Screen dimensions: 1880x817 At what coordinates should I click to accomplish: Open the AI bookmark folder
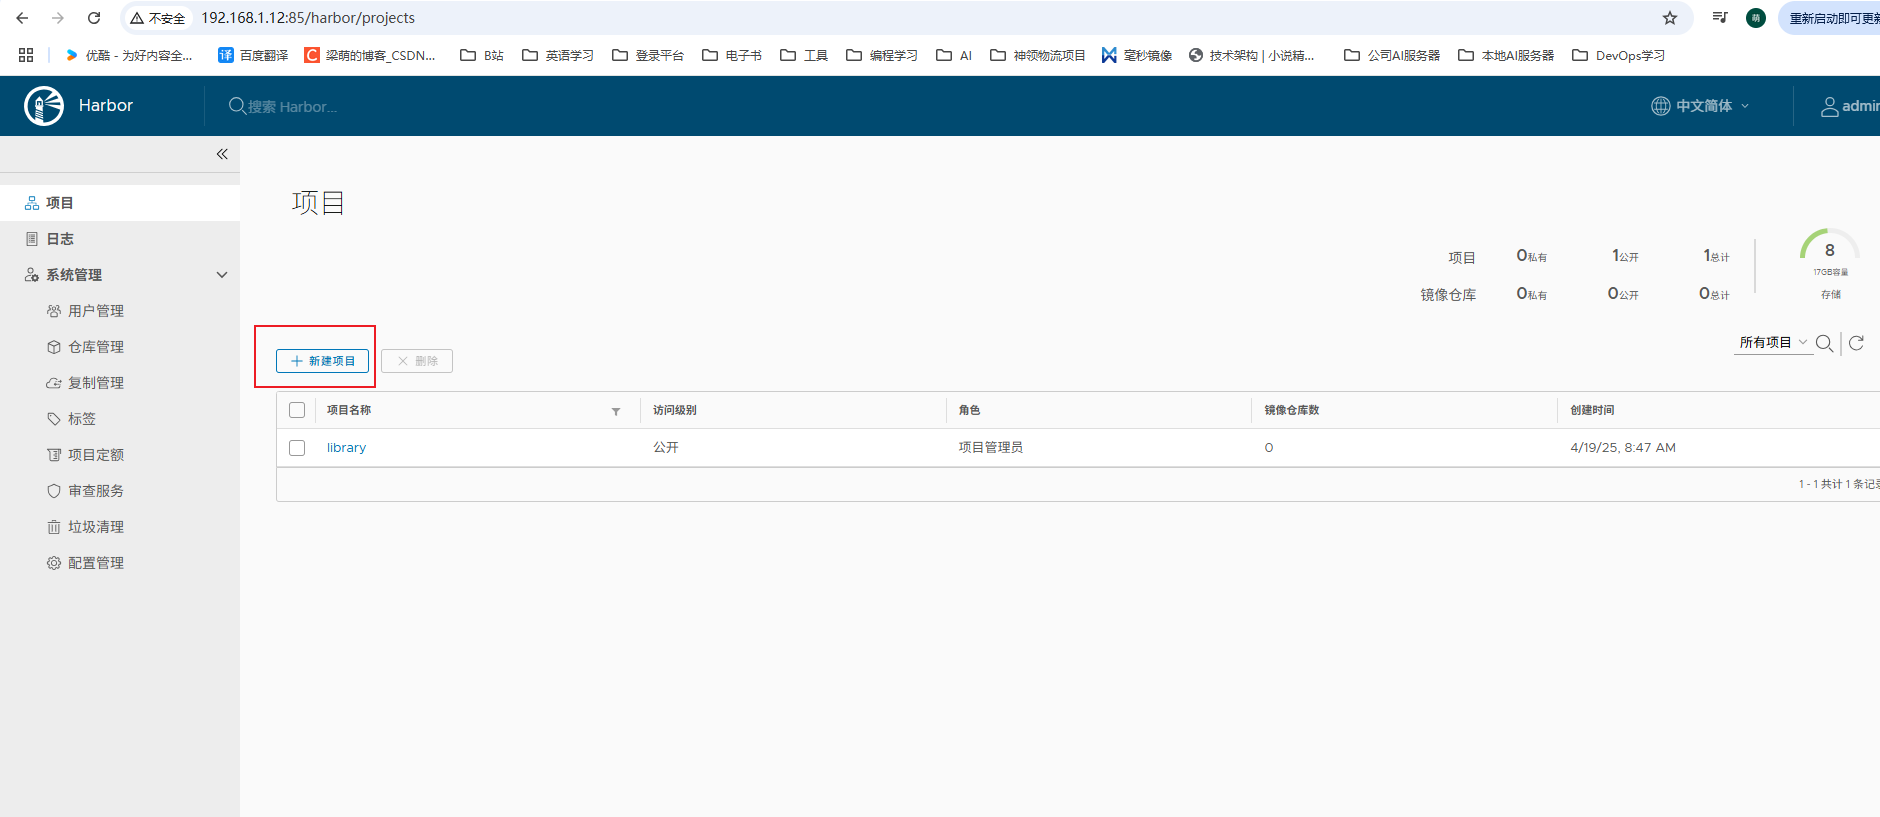[954, 55]
